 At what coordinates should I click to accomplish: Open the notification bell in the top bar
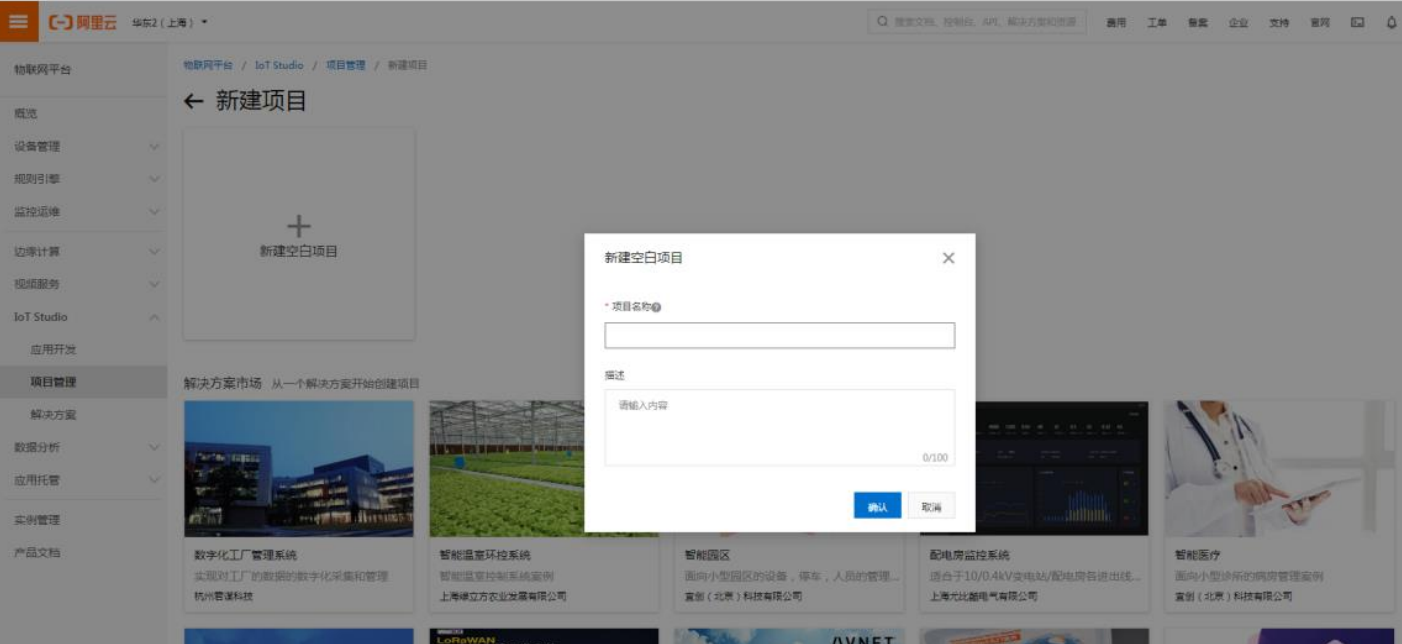[1391, 22]
